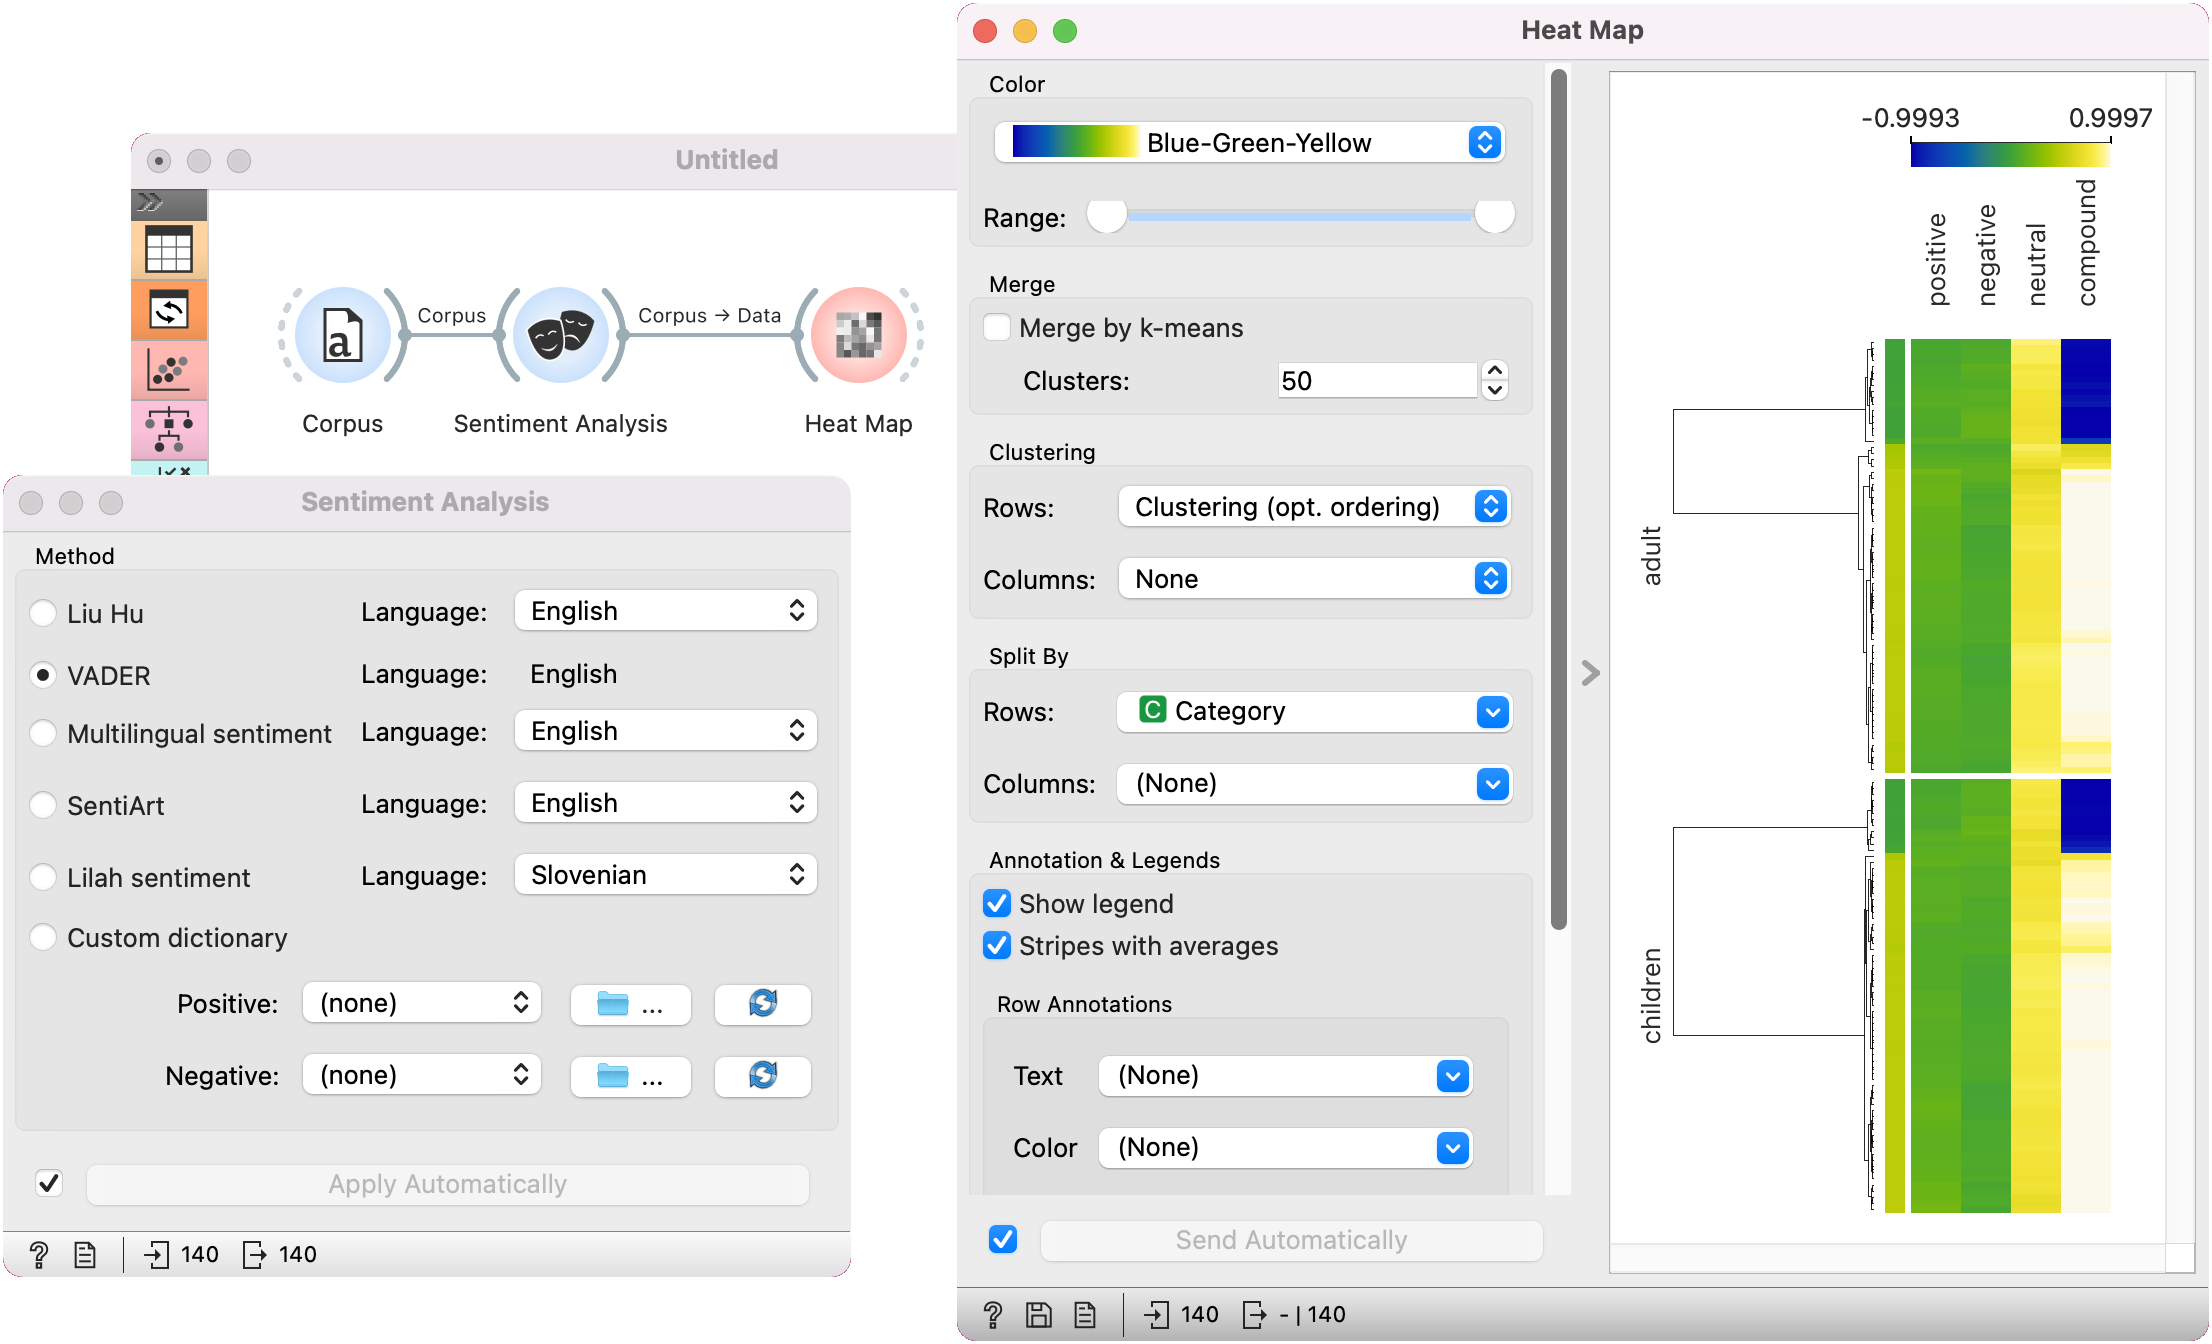Click the Send Automatically button

(1291, 1240)
